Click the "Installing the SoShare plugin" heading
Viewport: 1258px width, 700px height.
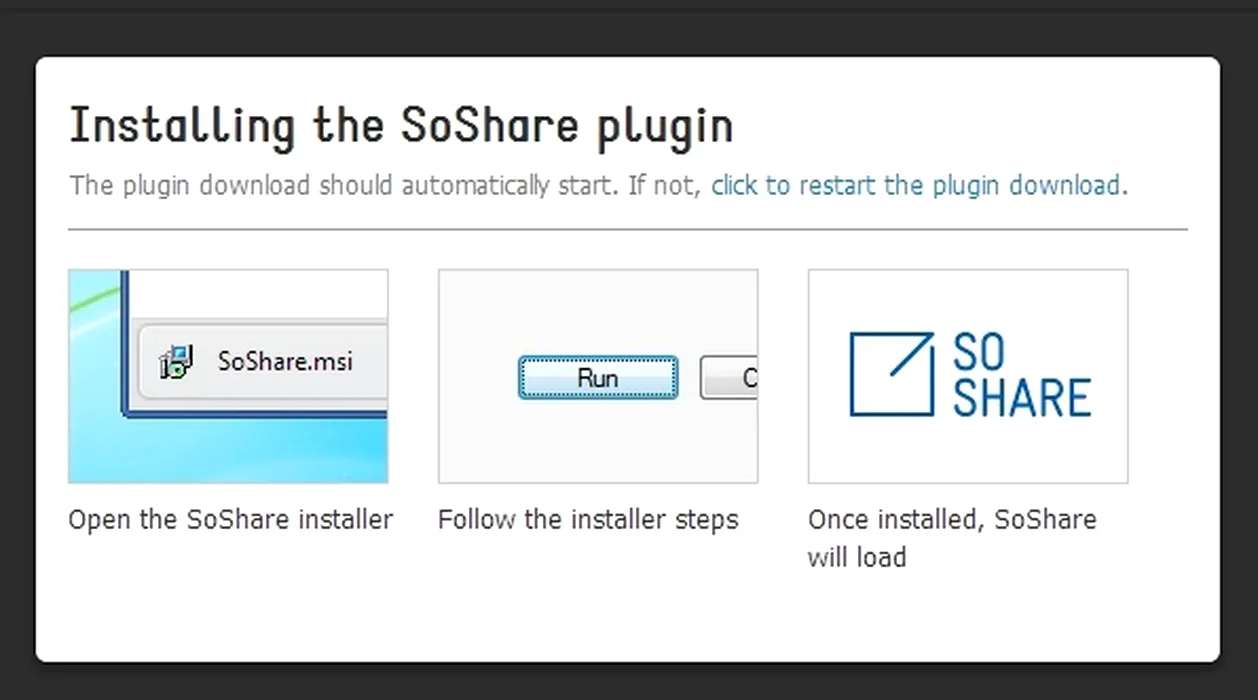[401, 127]
